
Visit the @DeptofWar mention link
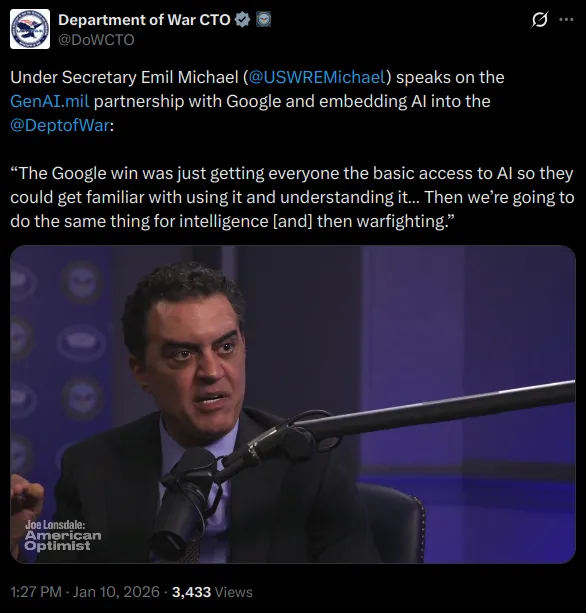coord(60,125)
